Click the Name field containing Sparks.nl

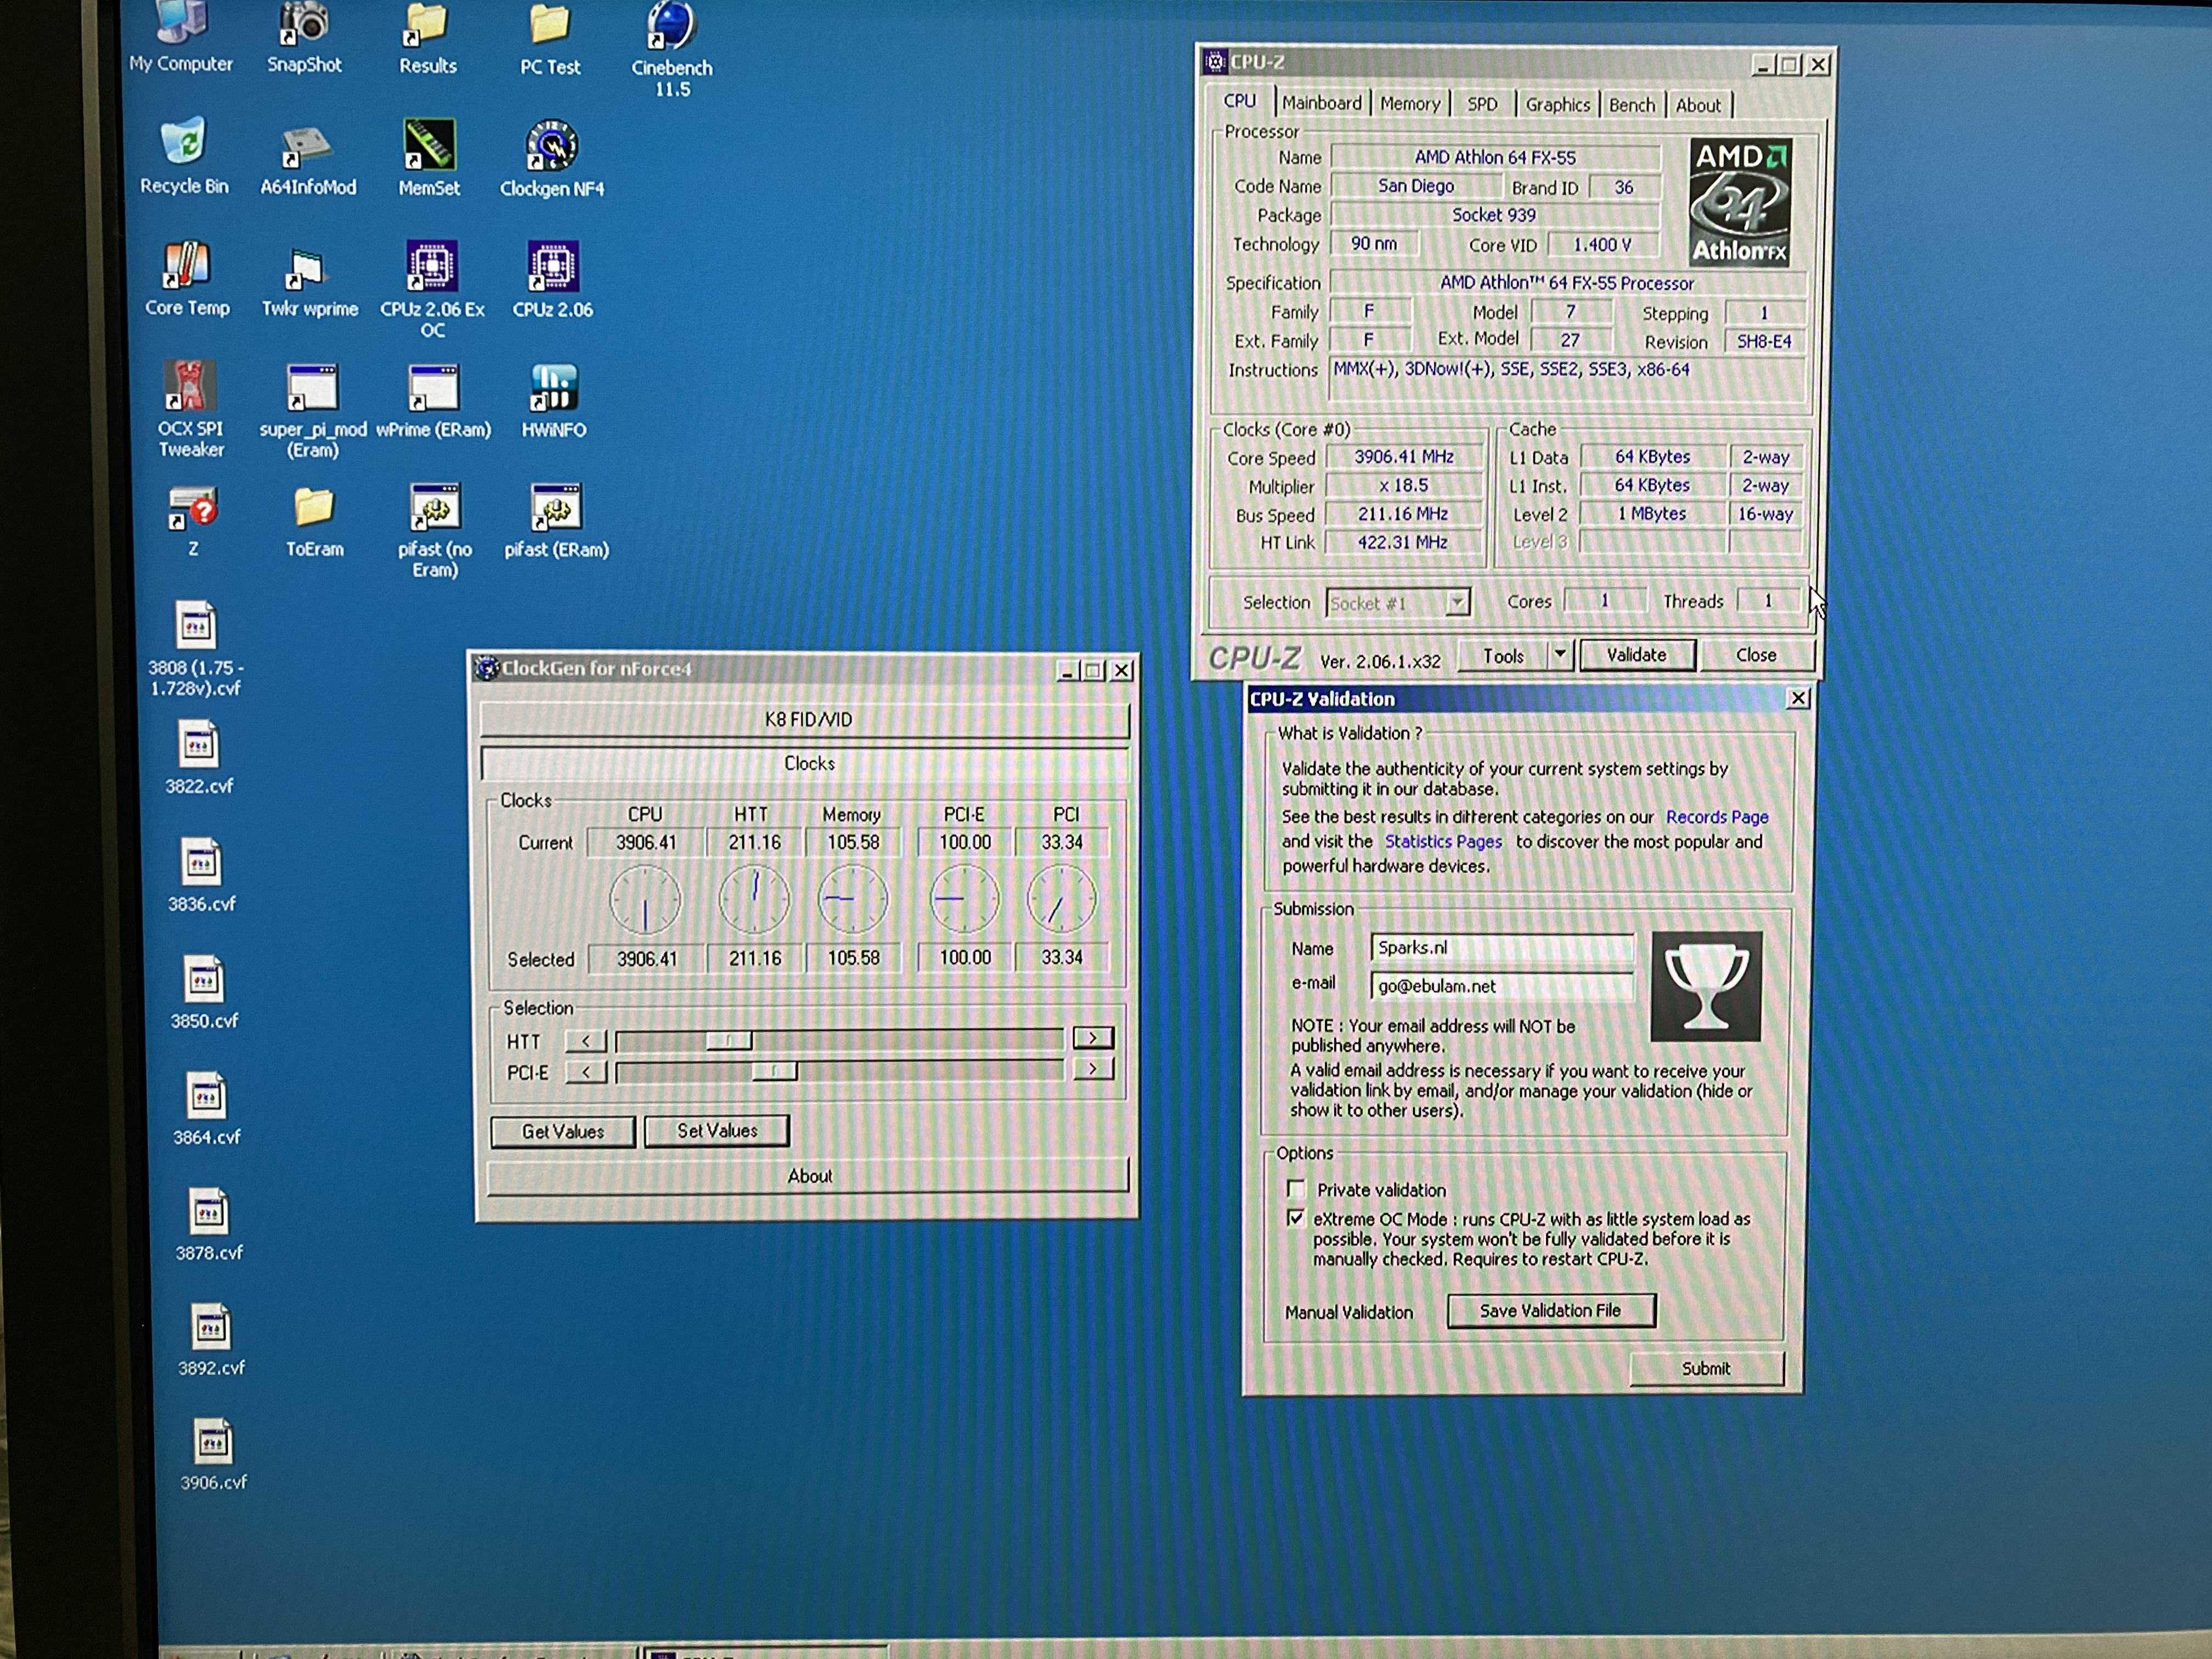[1502, 947]
